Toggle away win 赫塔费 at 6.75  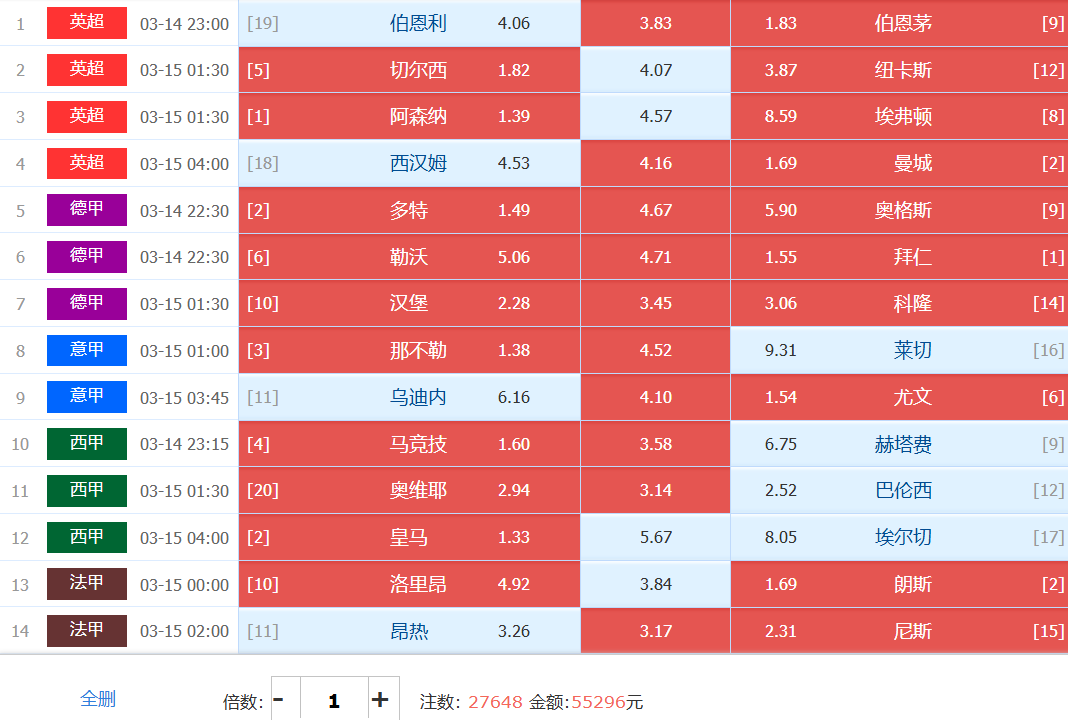pos(898,444)
